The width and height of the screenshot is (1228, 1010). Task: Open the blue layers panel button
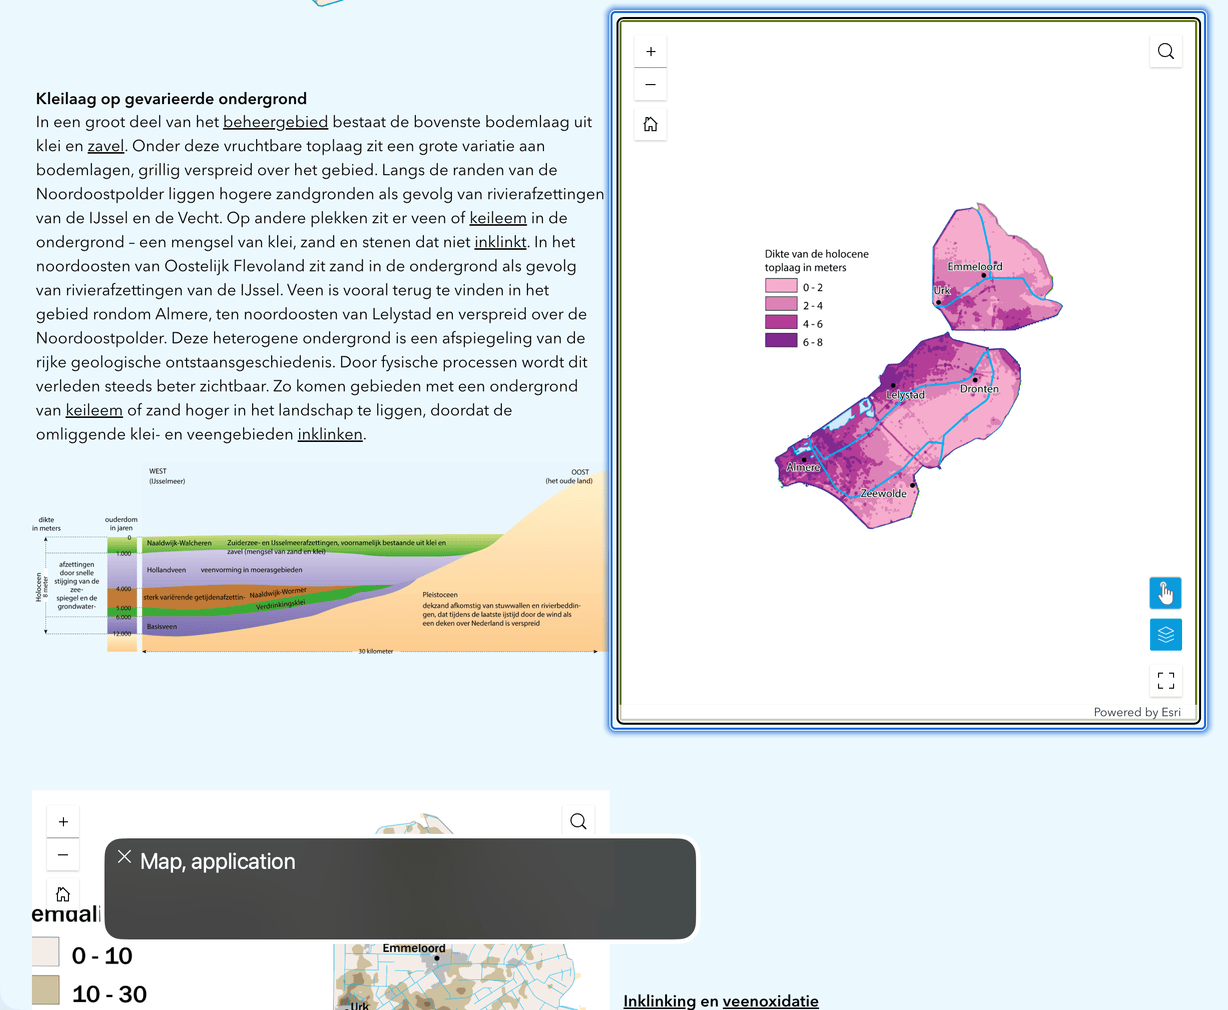coord(1165,635)
